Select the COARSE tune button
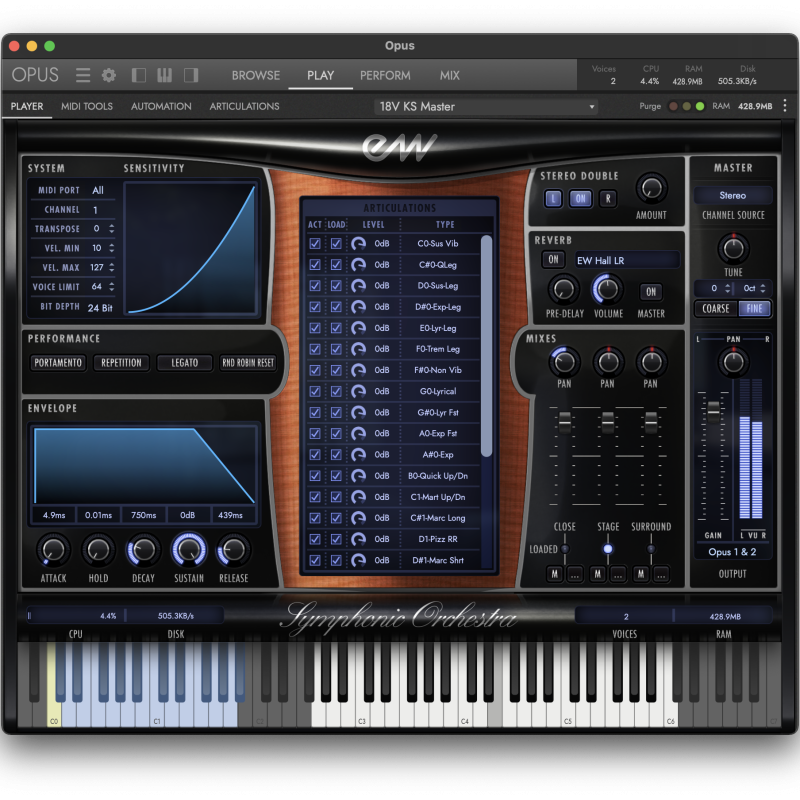This screenshot has width=800, height=800. tap(716, 308)
